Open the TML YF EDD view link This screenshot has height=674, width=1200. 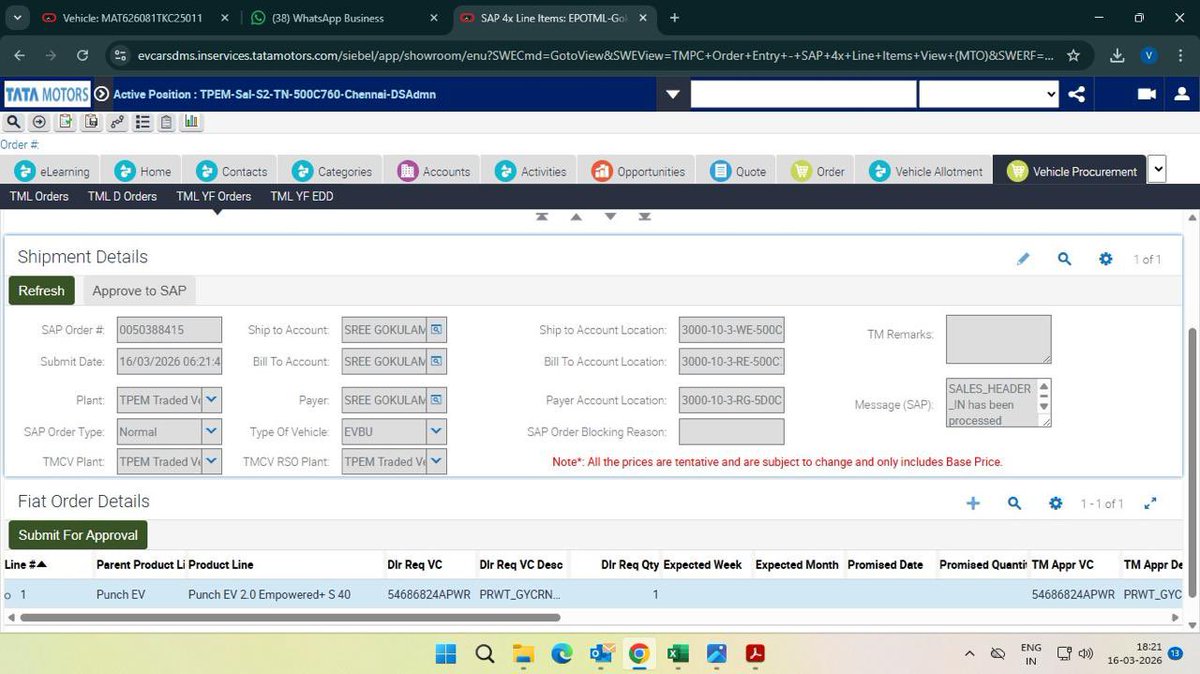pyautogui.click(x=302, y=196)
